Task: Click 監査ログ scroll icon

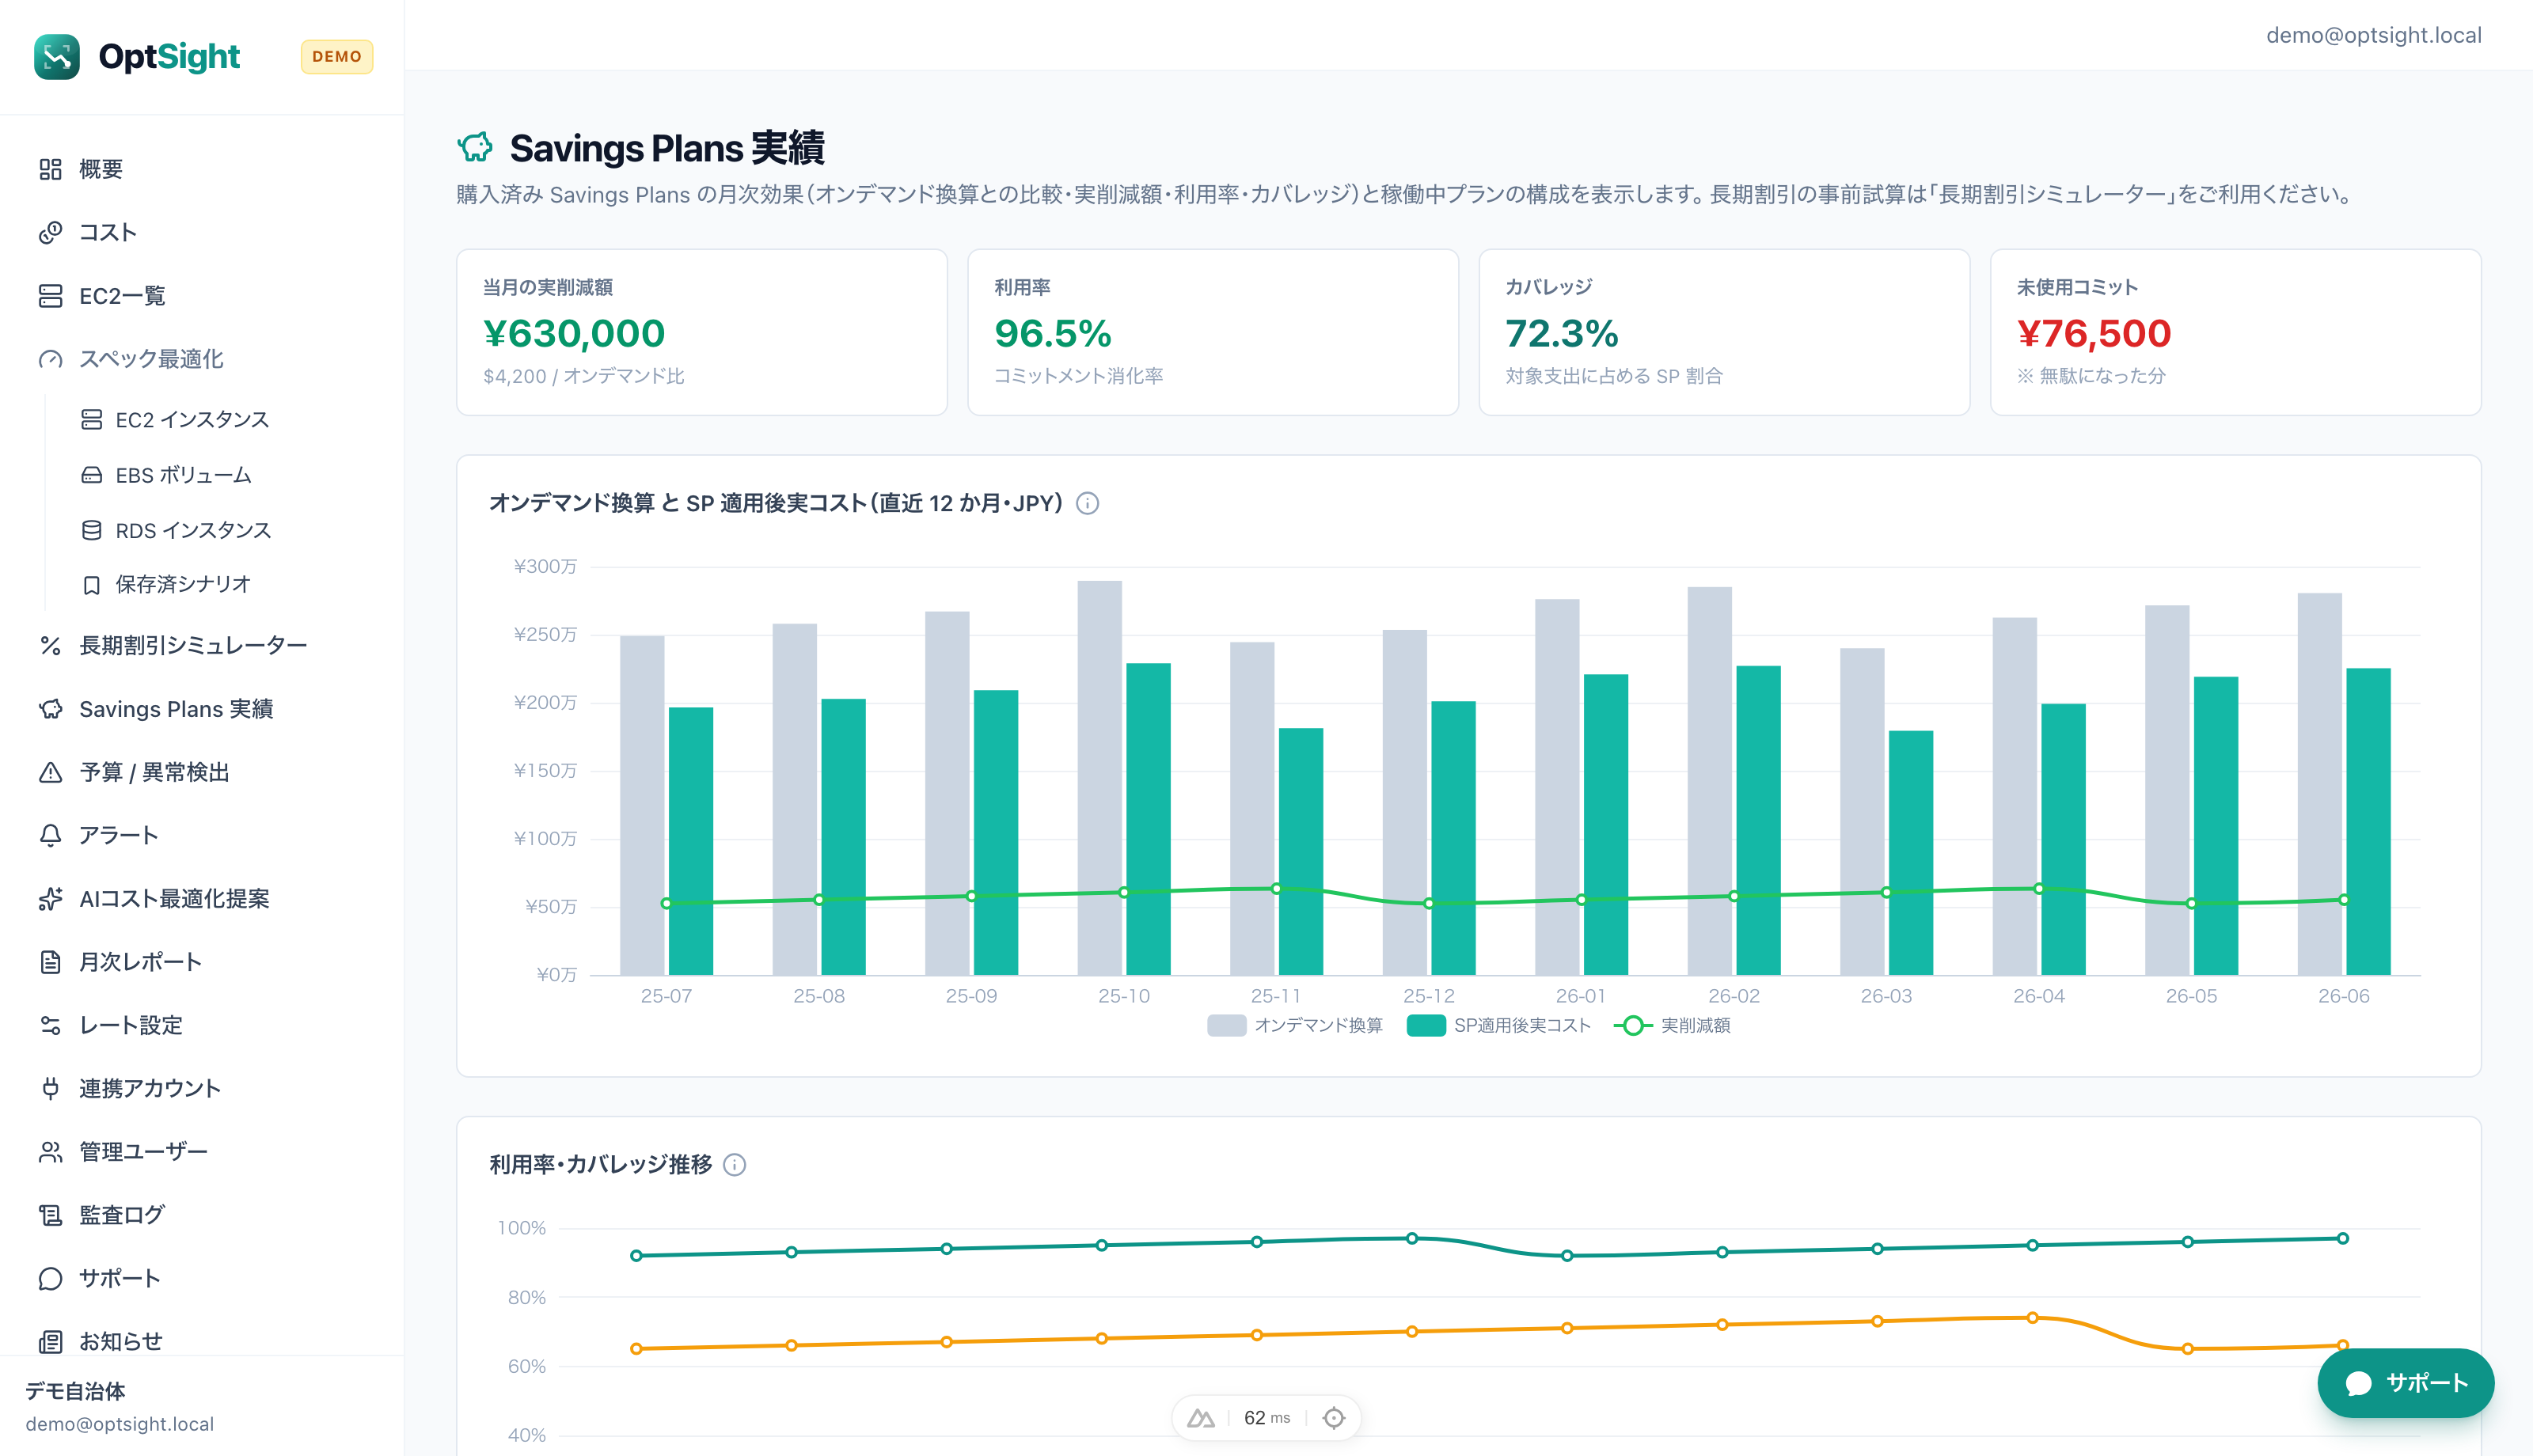Action: point(50,1215)
